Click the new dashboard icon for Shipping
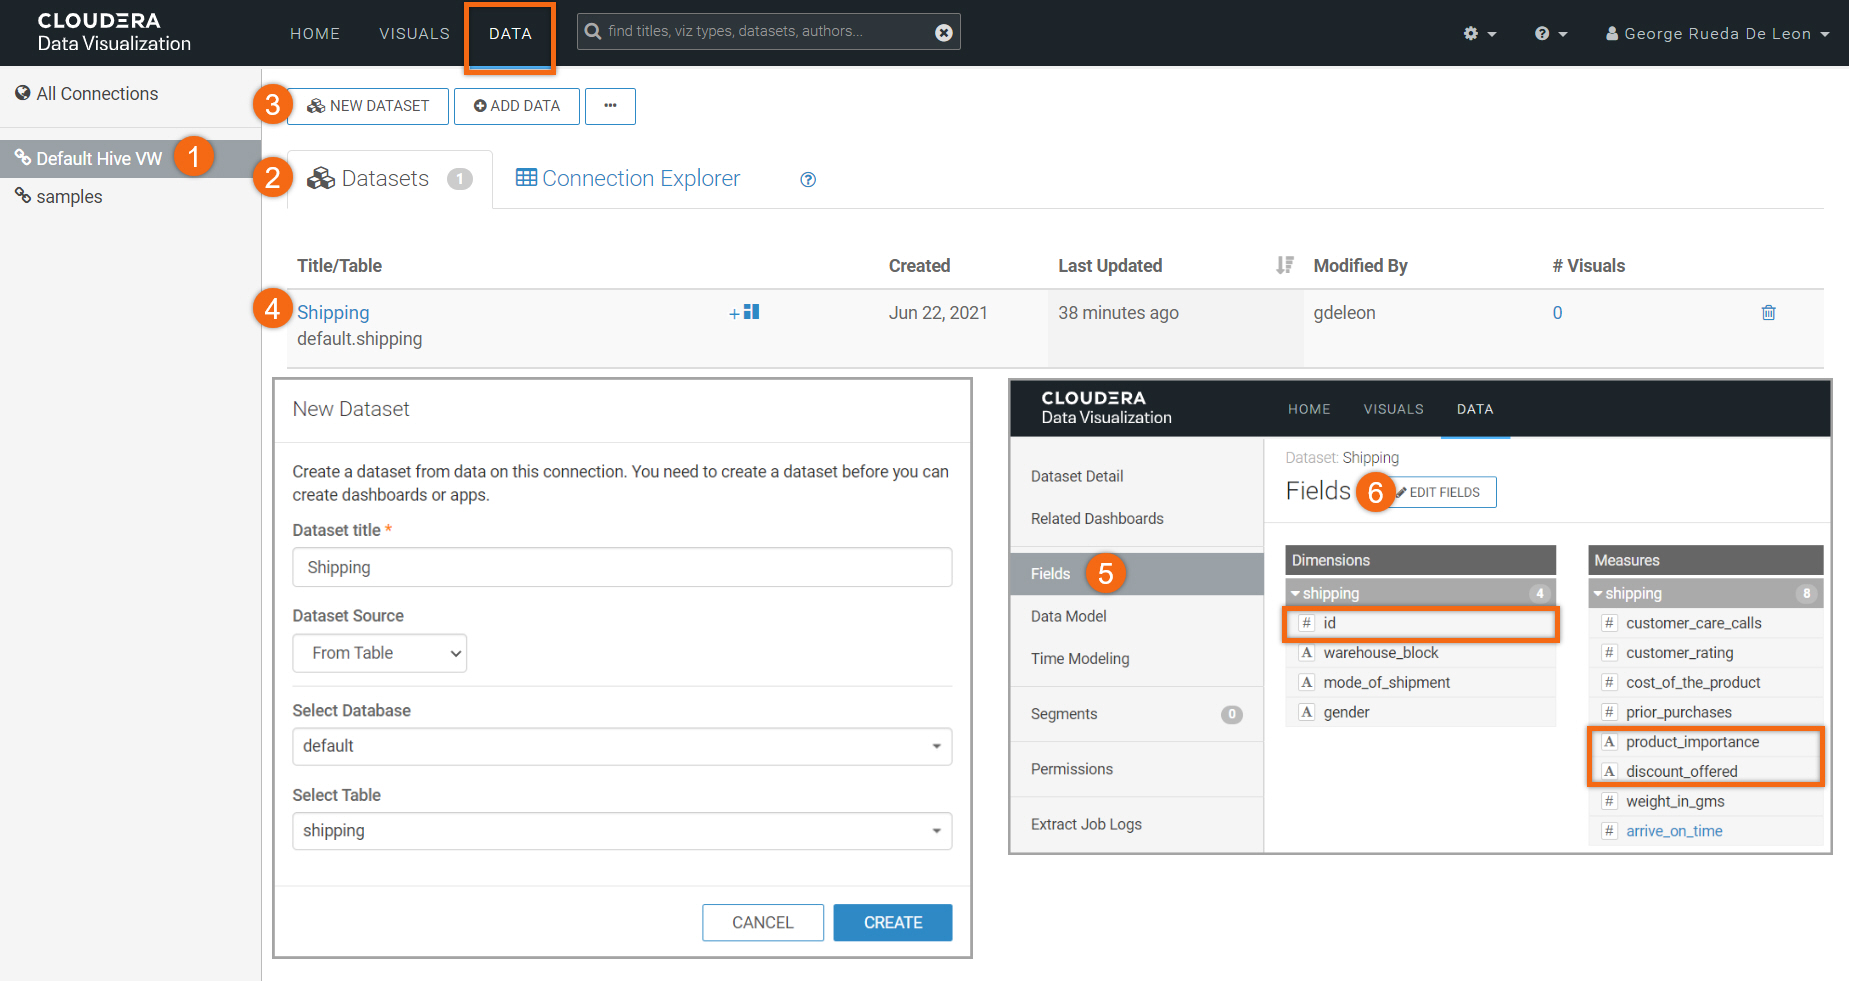 pos(745,312)
